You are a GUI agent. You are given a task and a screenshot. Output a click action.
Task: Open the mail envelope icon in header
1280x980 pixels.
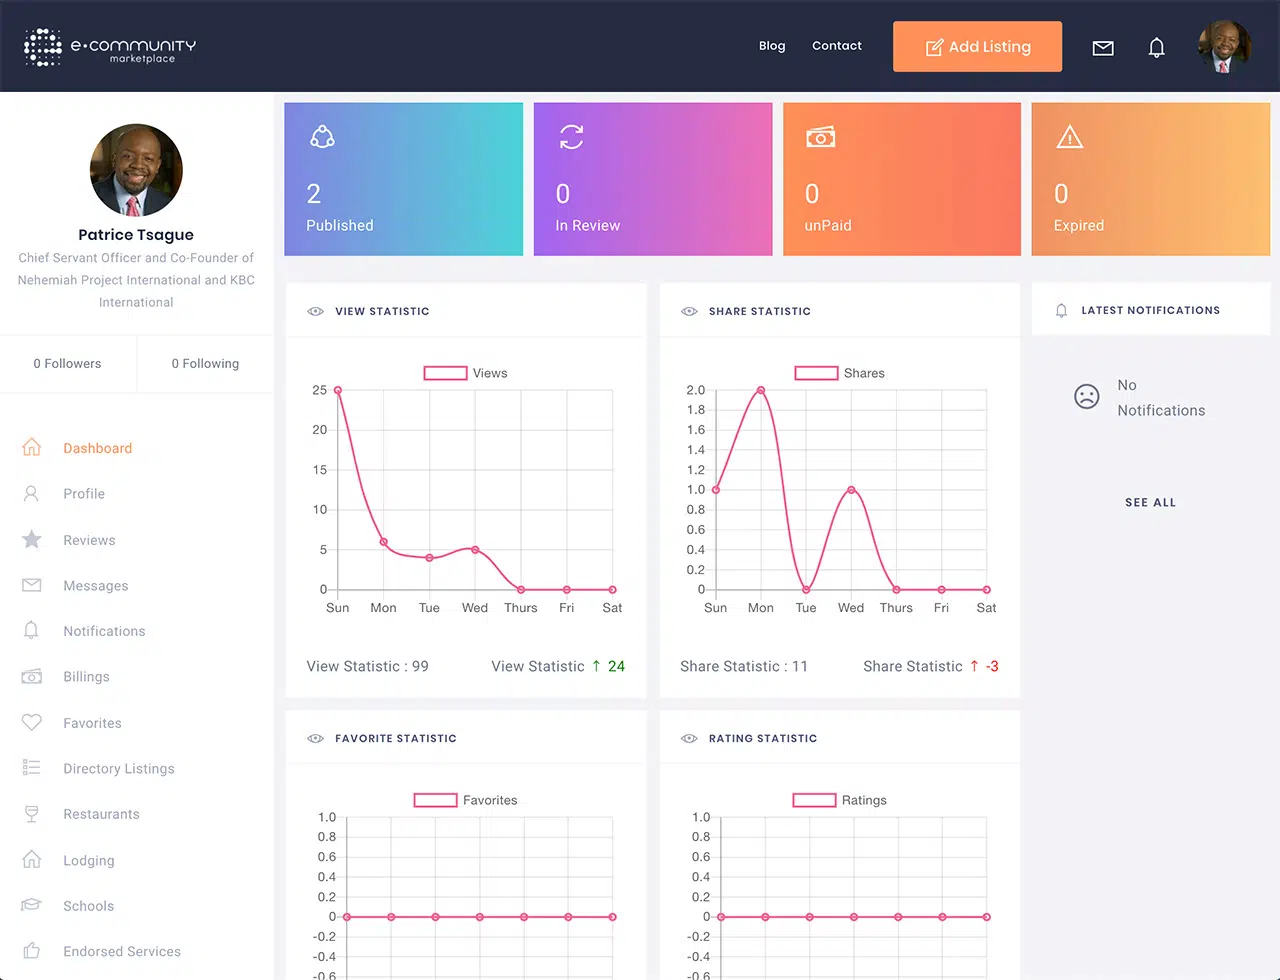click(1103, 48)
